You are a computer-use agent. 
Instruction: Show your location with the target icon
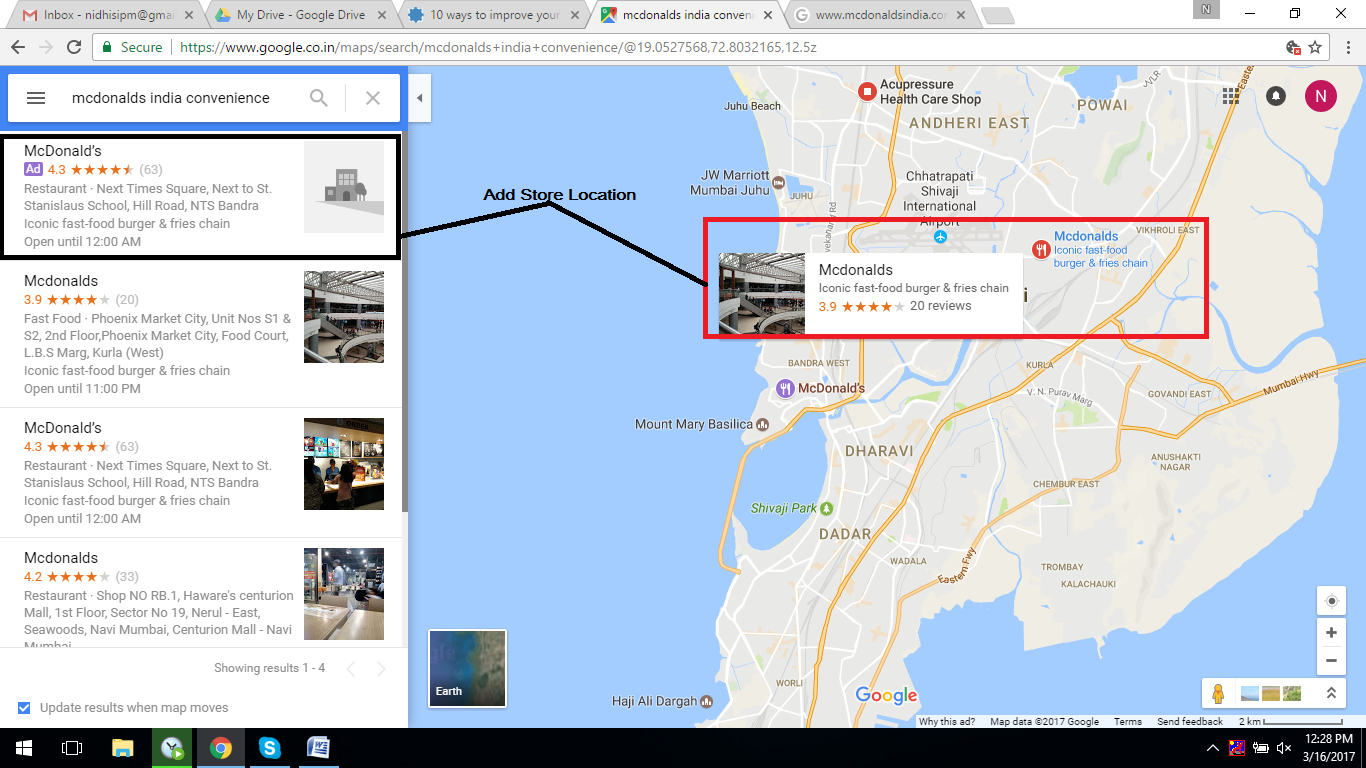pos(1331,601)
